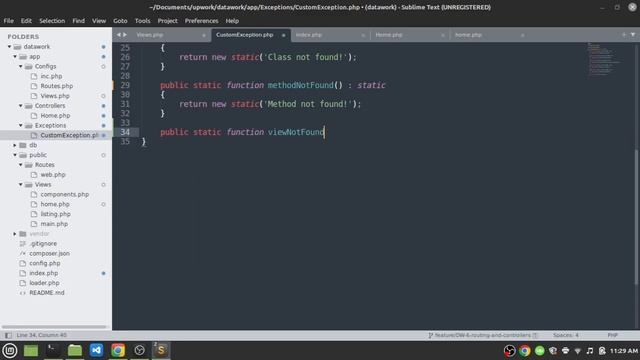Open the power manager tray icon
This screenshot has width=640, height=360.
(602, 351)
